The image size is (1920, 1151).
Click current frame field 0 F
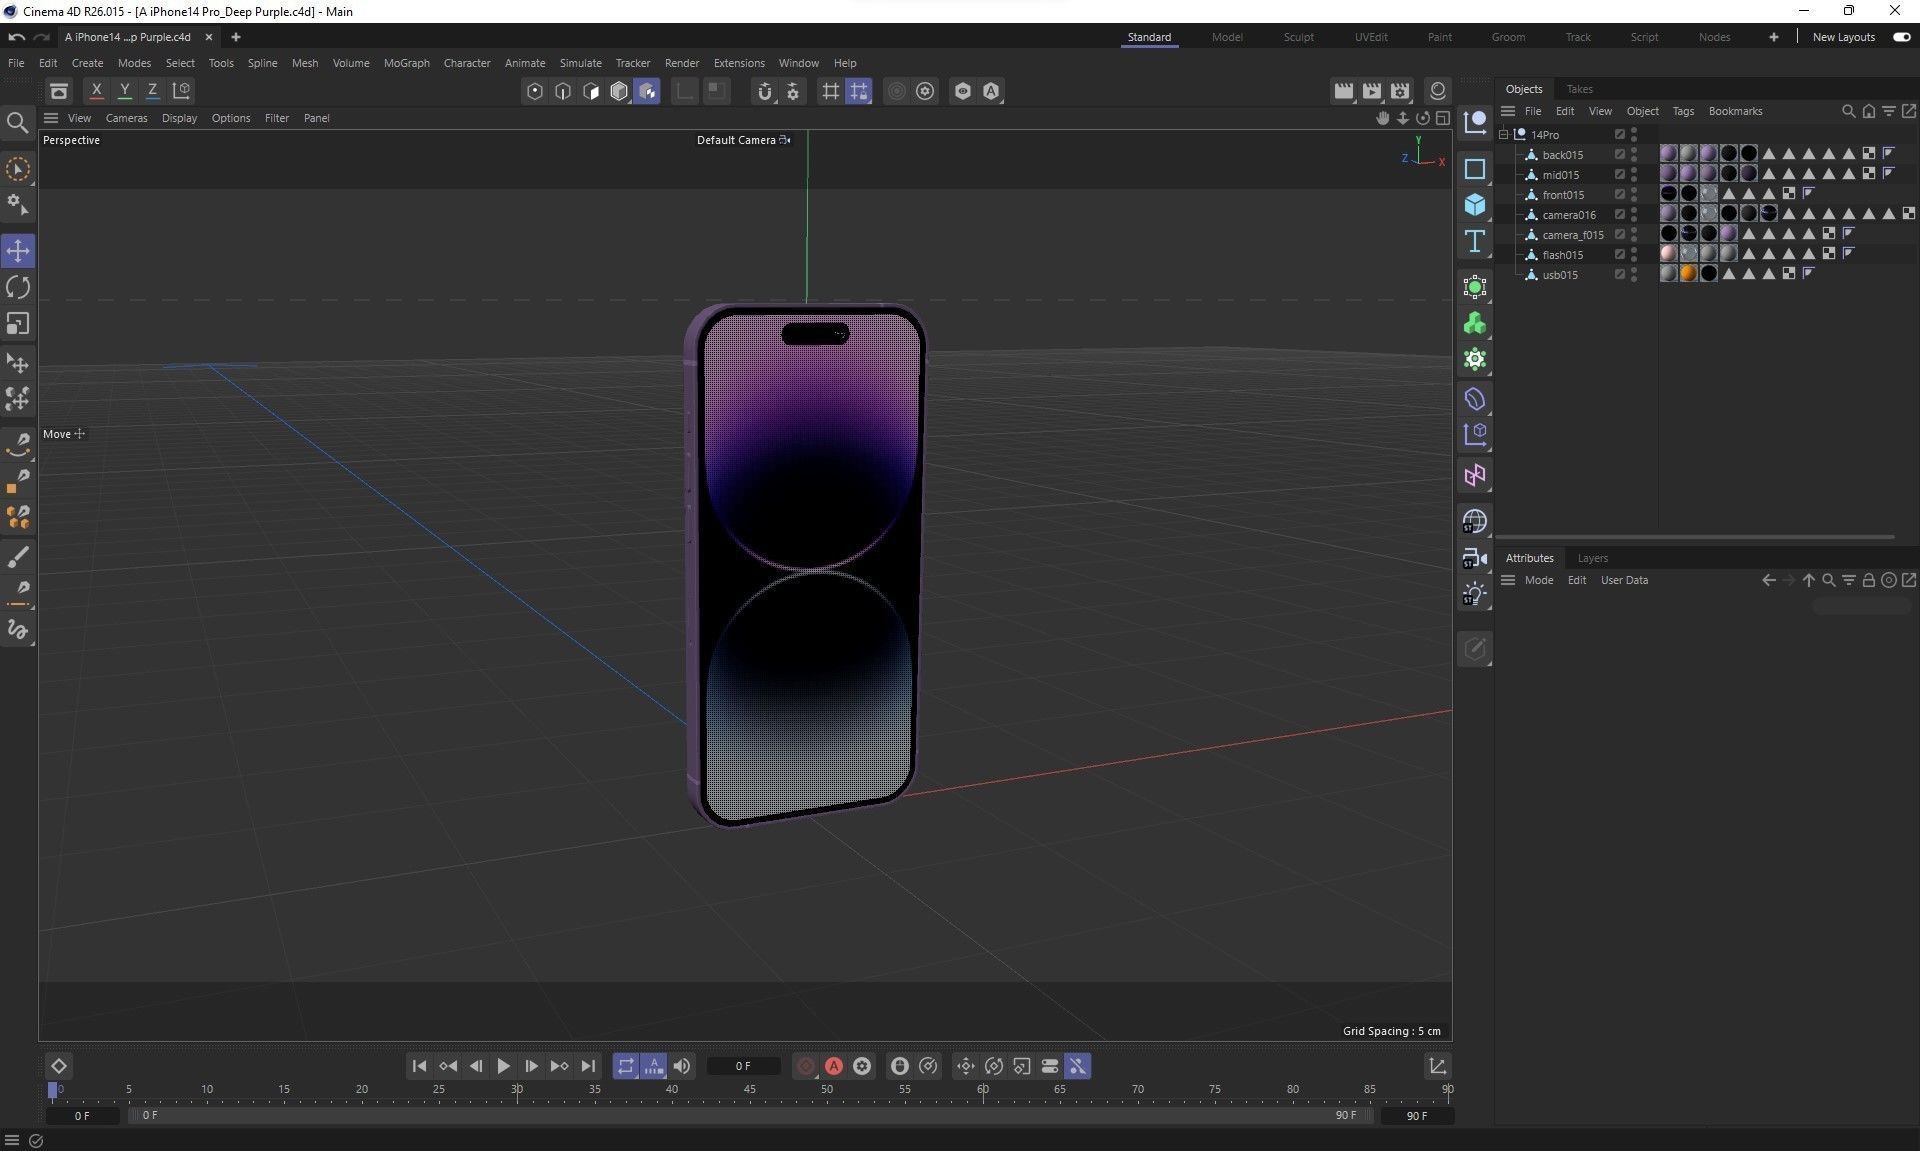[743, 1066]
